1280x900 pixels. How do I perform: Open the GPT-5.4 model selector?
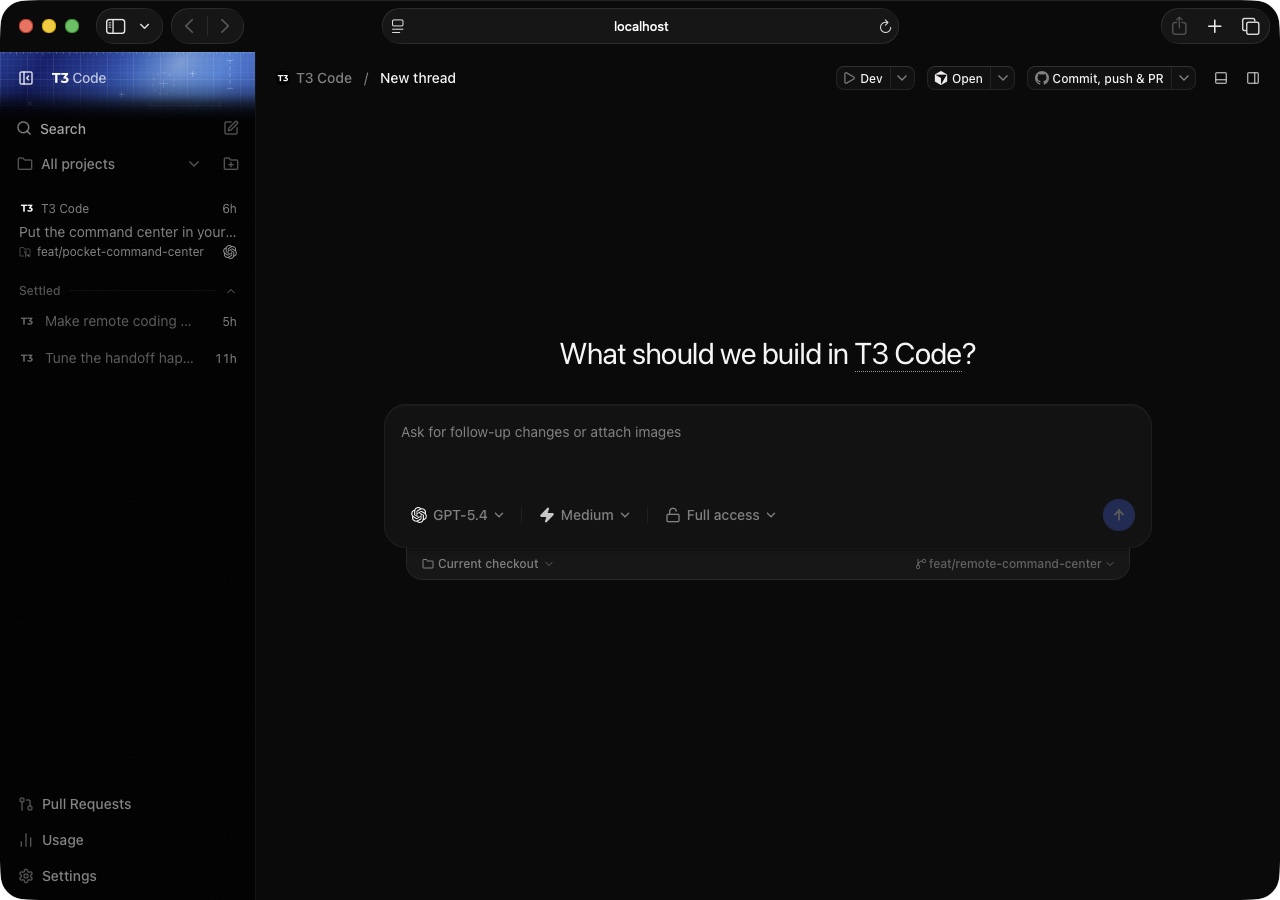pyautogui.click(x=458, y=515)
